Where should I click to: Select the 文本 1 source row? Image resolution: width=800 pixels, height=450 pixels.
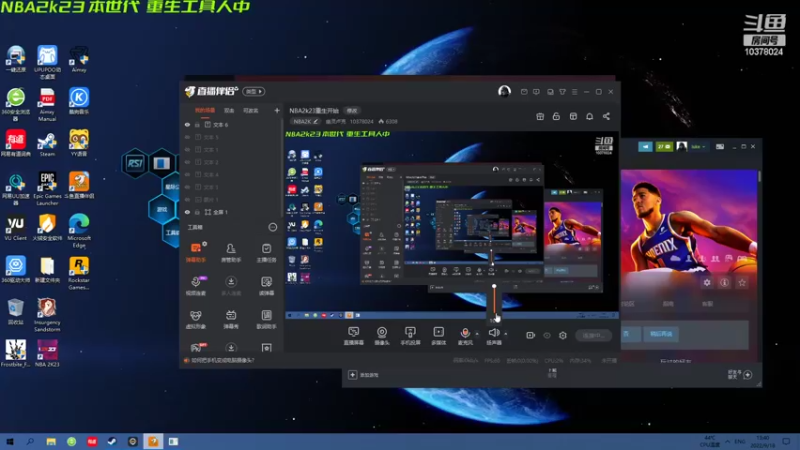pos(232,149)
